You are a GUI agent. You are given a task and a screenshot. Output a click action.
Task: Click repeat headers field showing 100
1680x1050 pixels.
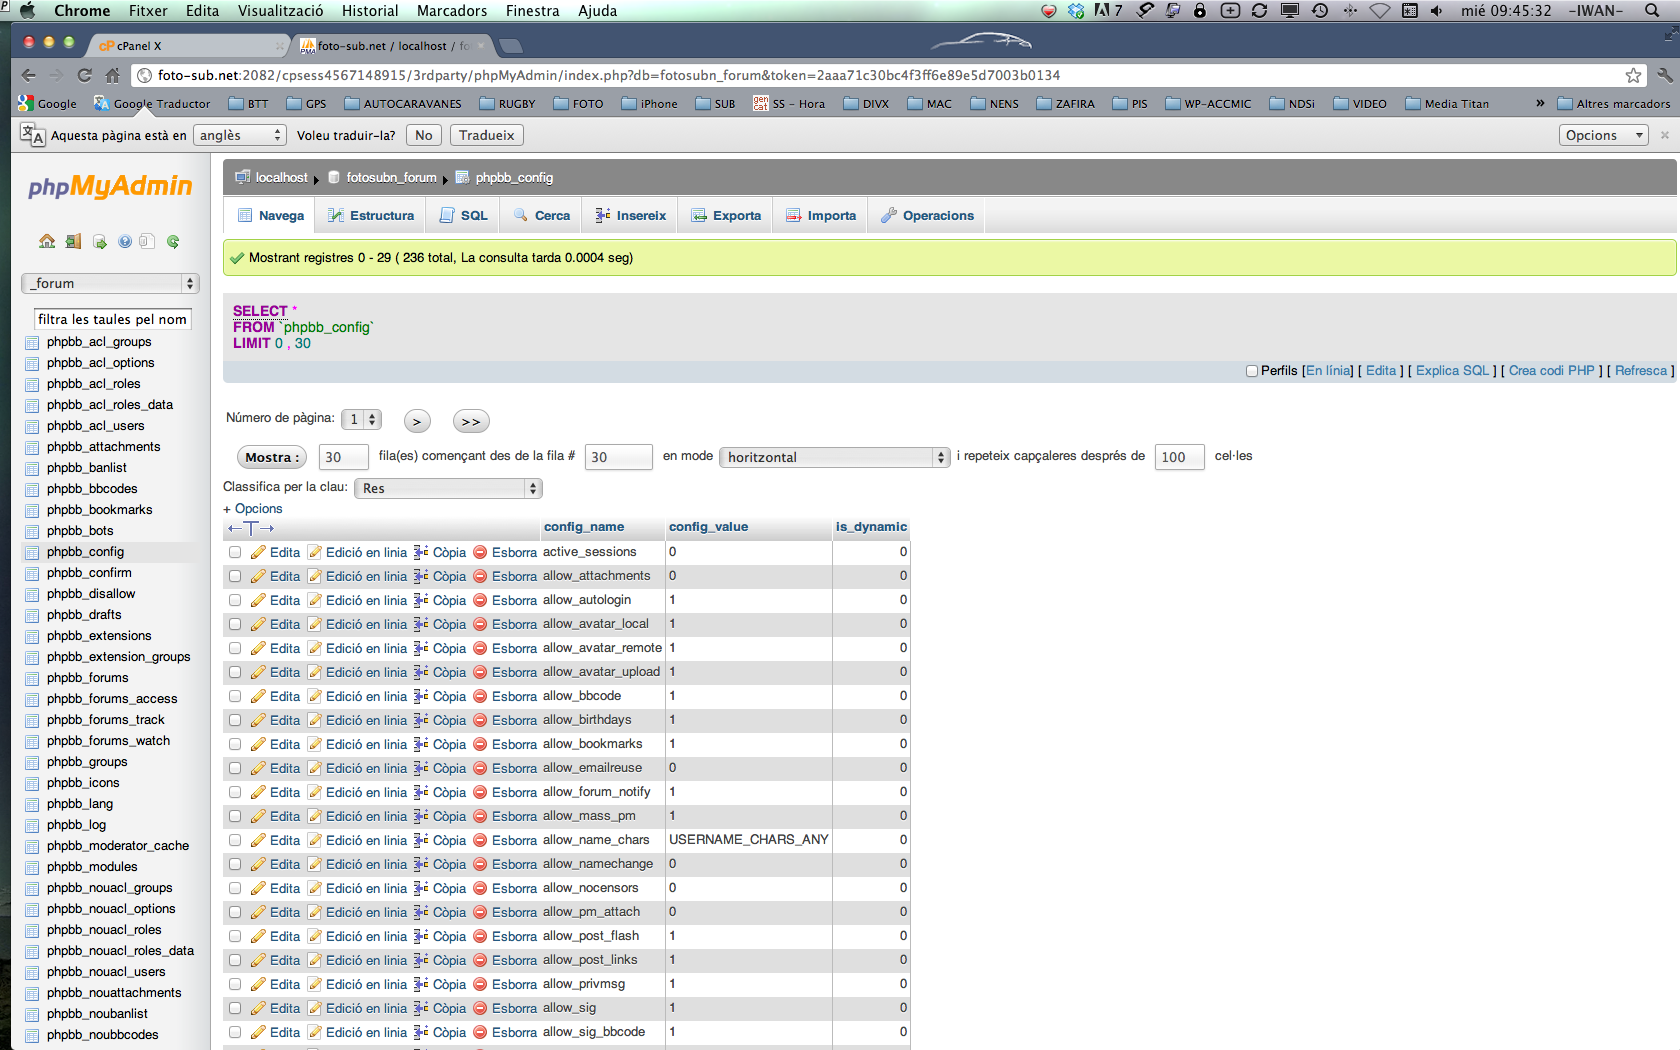tap(1179, 457)
